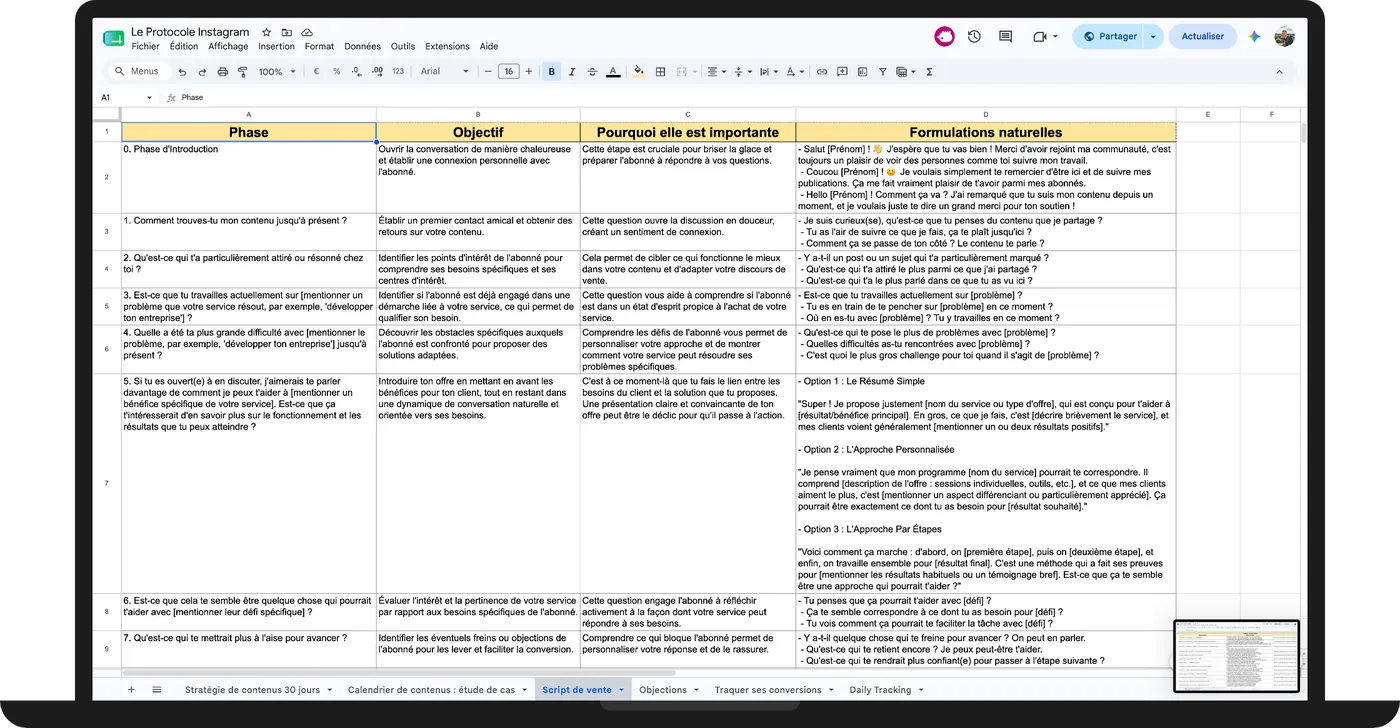Open the filter views table dropdown
The width and height of the screenshot is (1400, 728).
pyautogui.click(x=906, y=72)
